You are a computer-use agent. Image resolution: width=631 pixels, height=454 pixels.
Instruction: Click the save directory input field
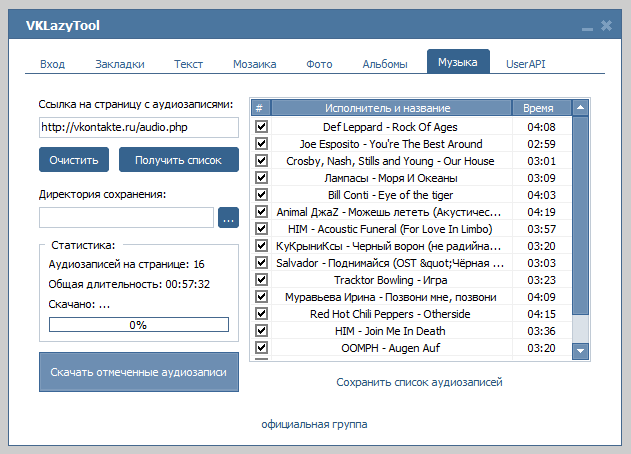[126, 218]
